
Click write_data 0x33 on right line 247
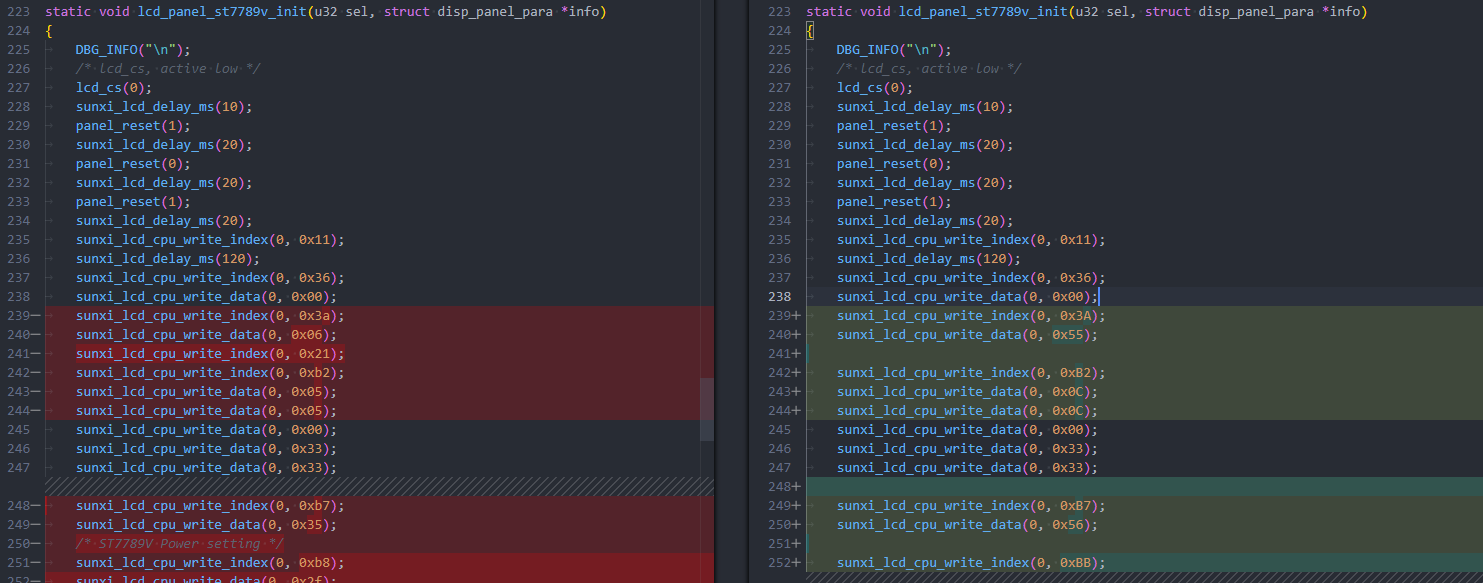968,468
